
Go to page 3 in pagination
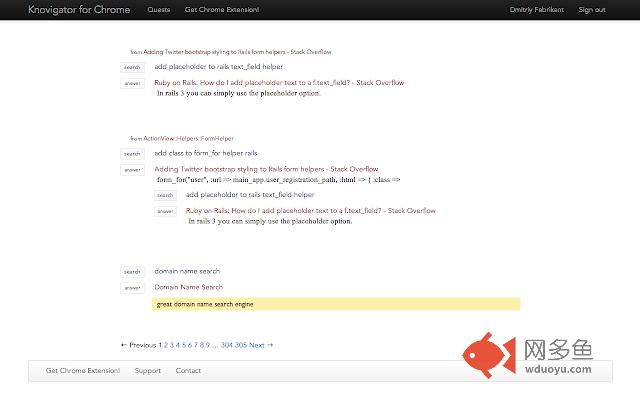click(x=172, y=345)
